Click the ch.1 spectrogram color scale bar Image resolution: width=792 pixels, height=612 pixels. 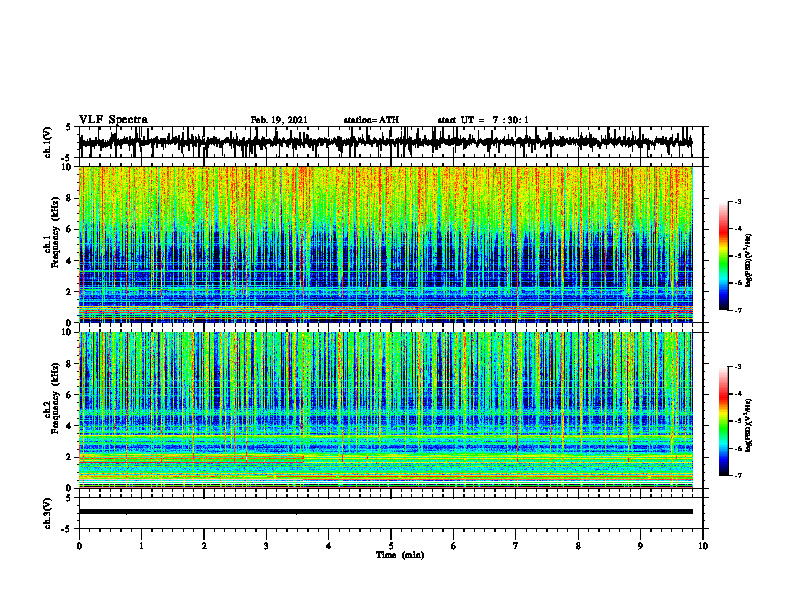(723, 256)
